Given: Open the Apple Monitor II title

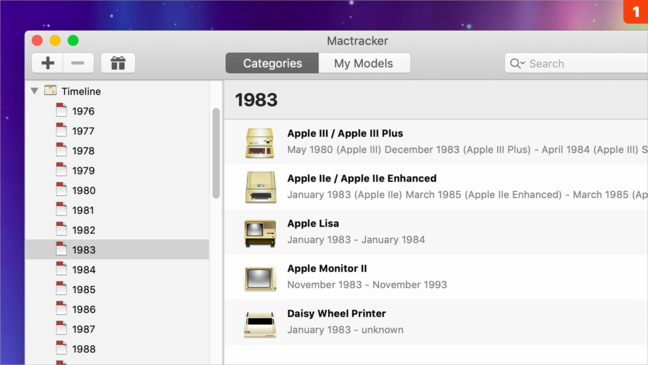Looking at the screenshot, I should (327, 268).
